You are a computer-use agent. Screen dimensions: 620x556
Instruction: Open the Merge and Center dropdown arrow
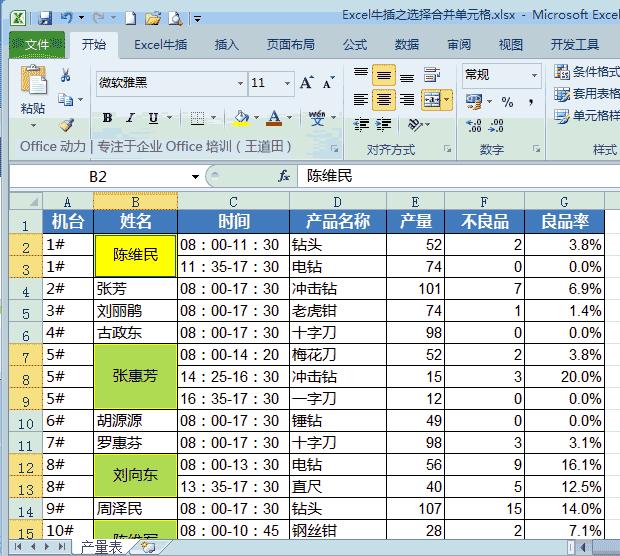(x=447, y=100)
